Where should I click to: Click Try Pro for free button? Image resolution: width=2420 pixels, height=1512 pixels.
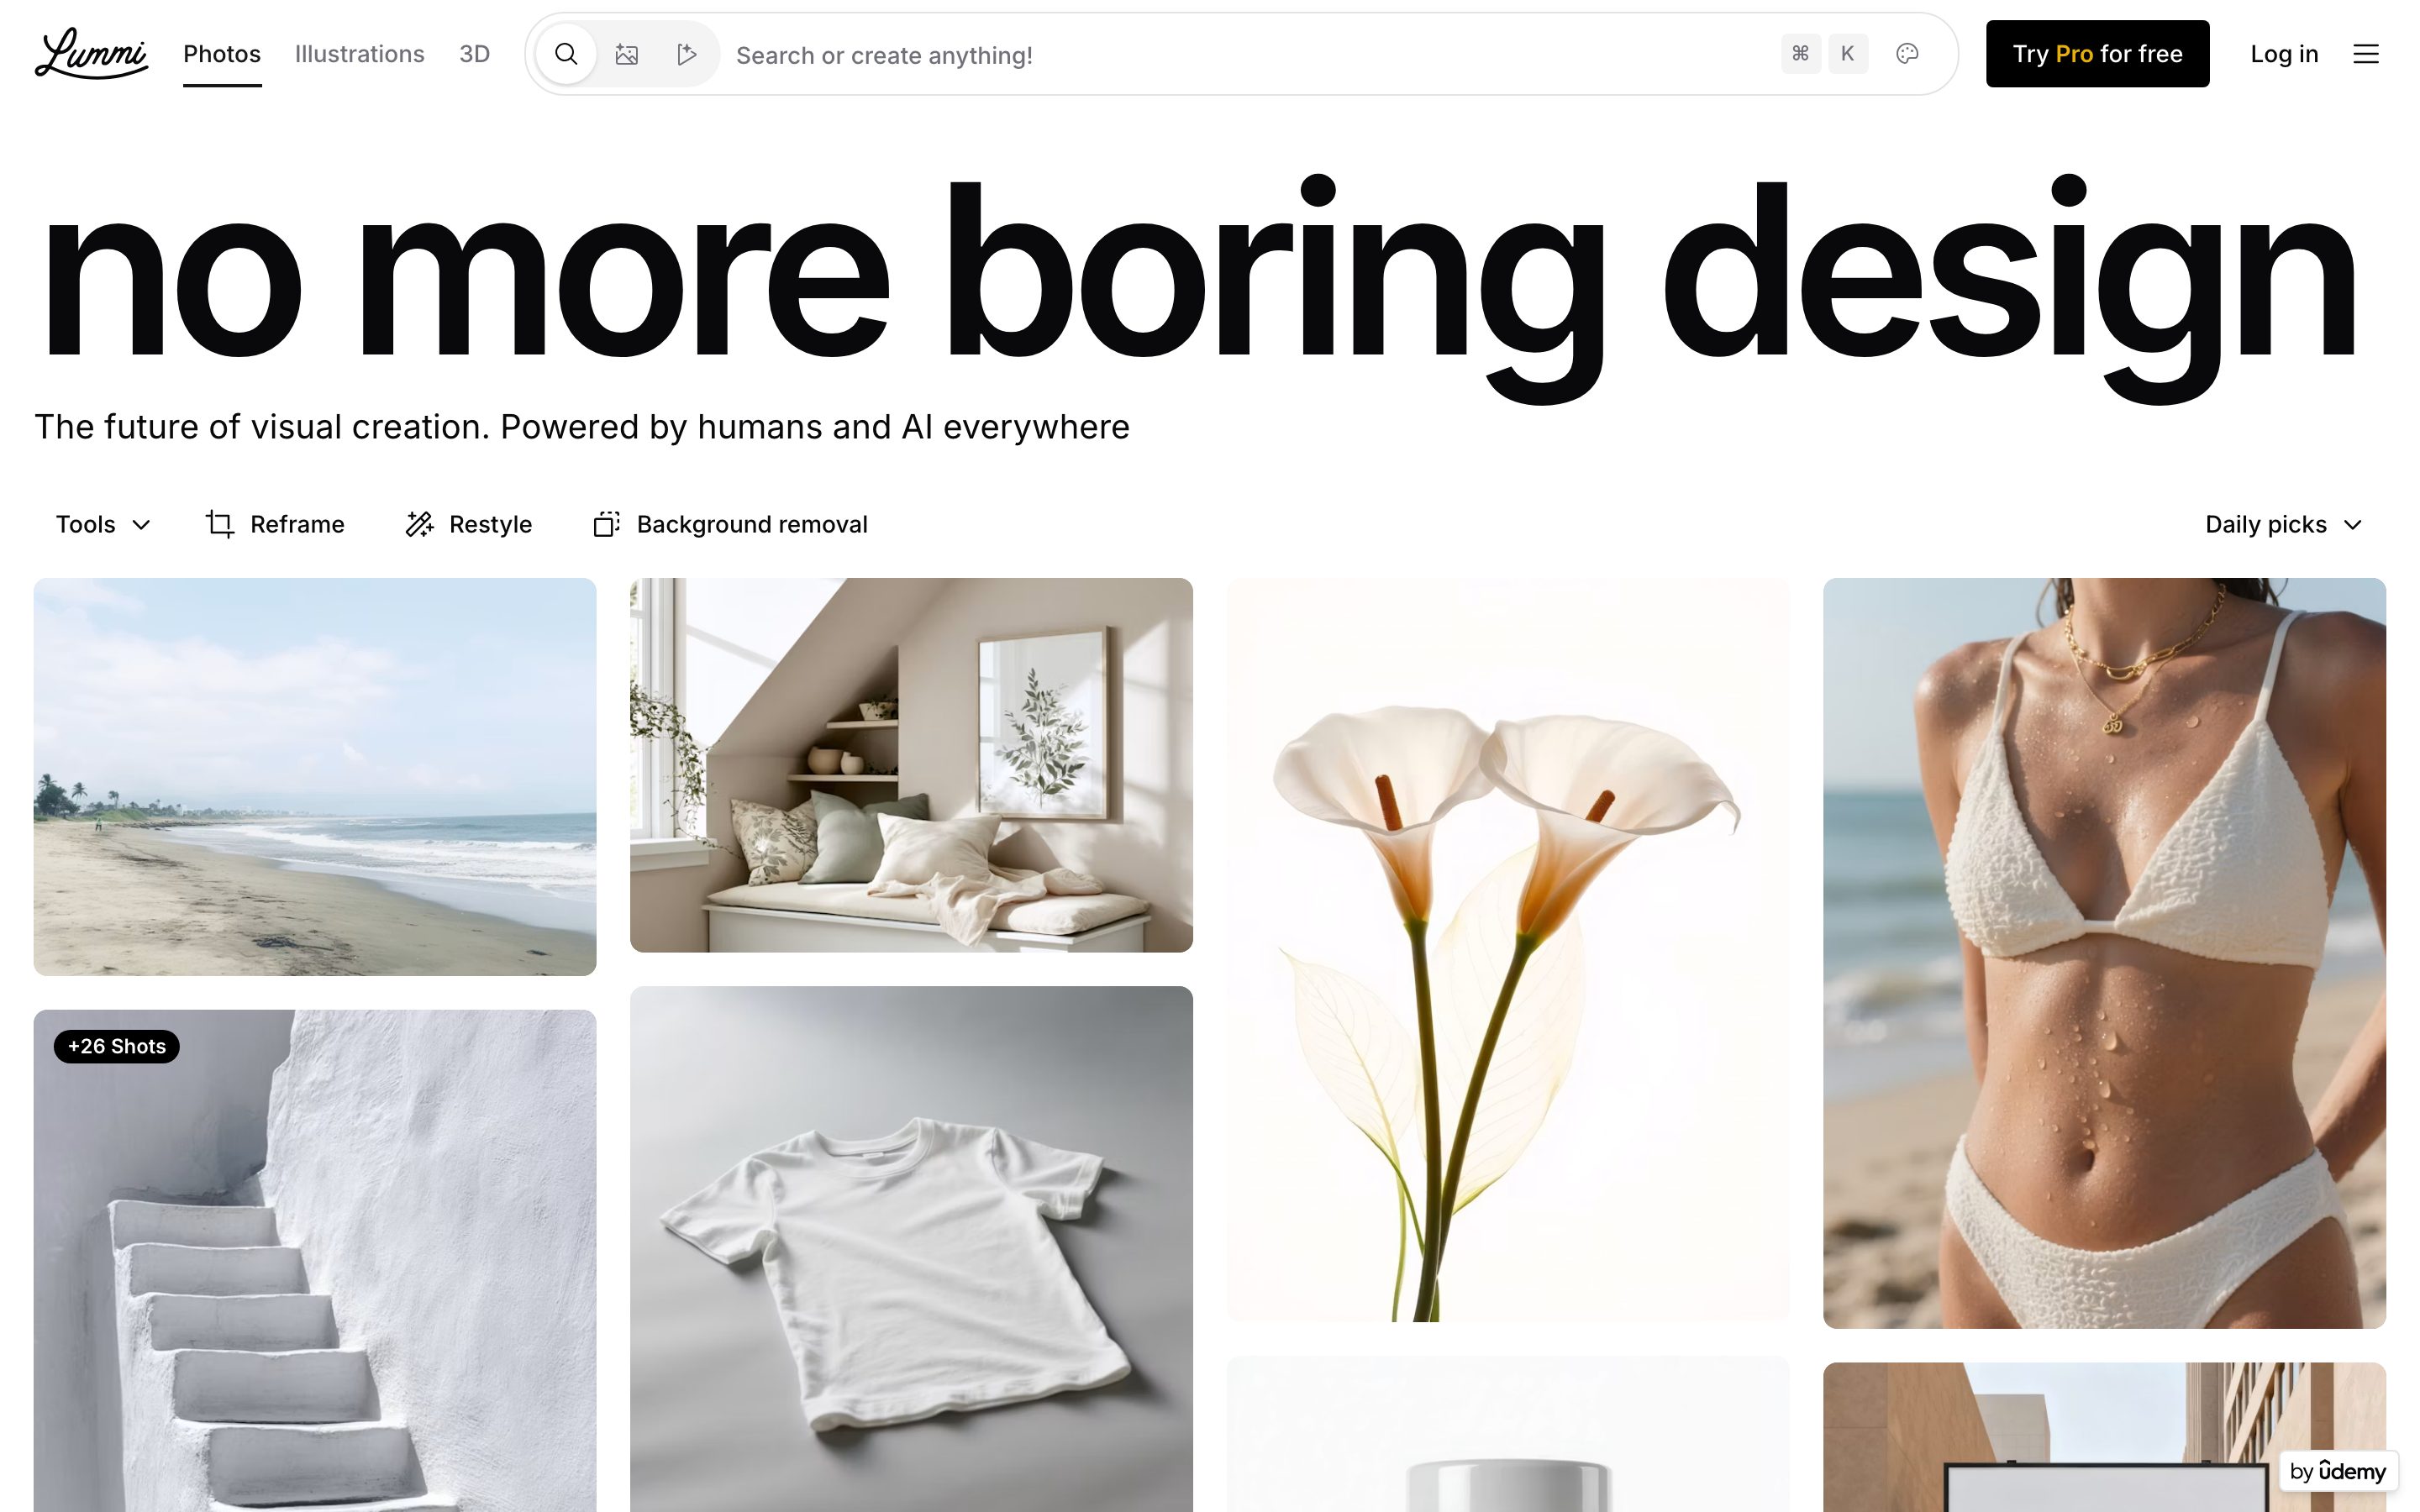(2097, 54)
